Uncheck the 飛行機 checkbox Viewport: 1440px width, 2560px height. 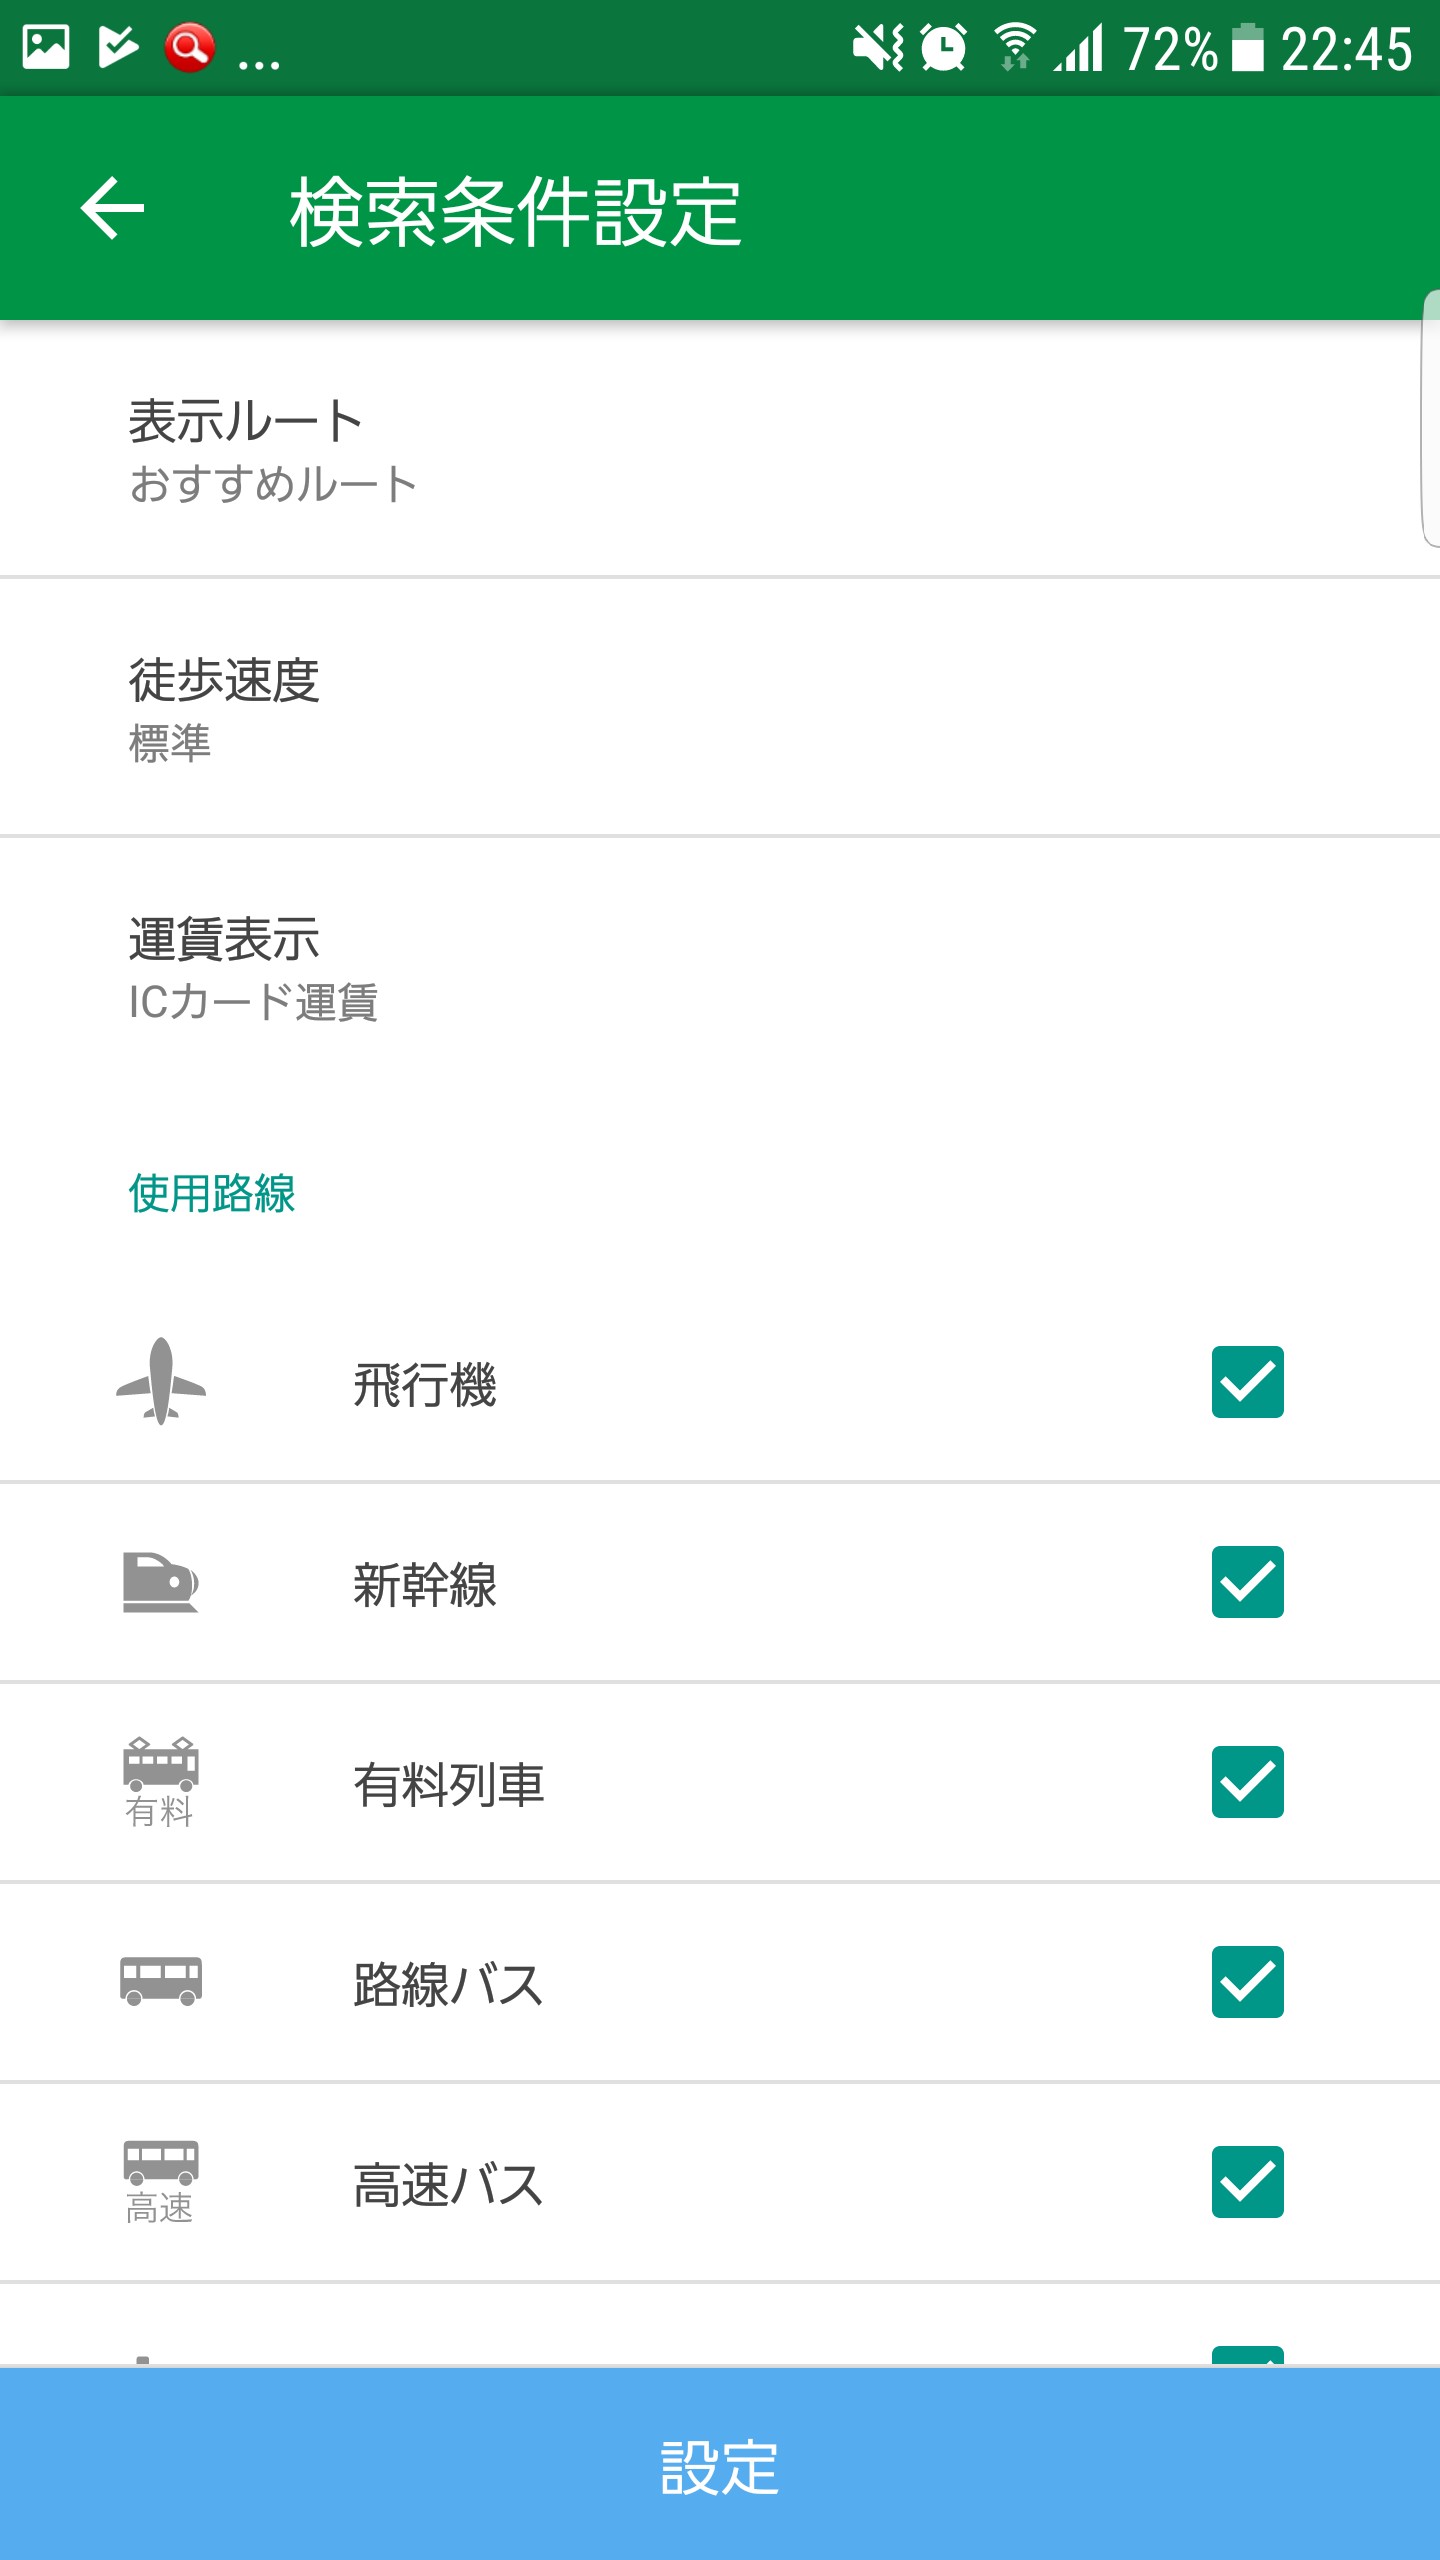[1247, 1382]
